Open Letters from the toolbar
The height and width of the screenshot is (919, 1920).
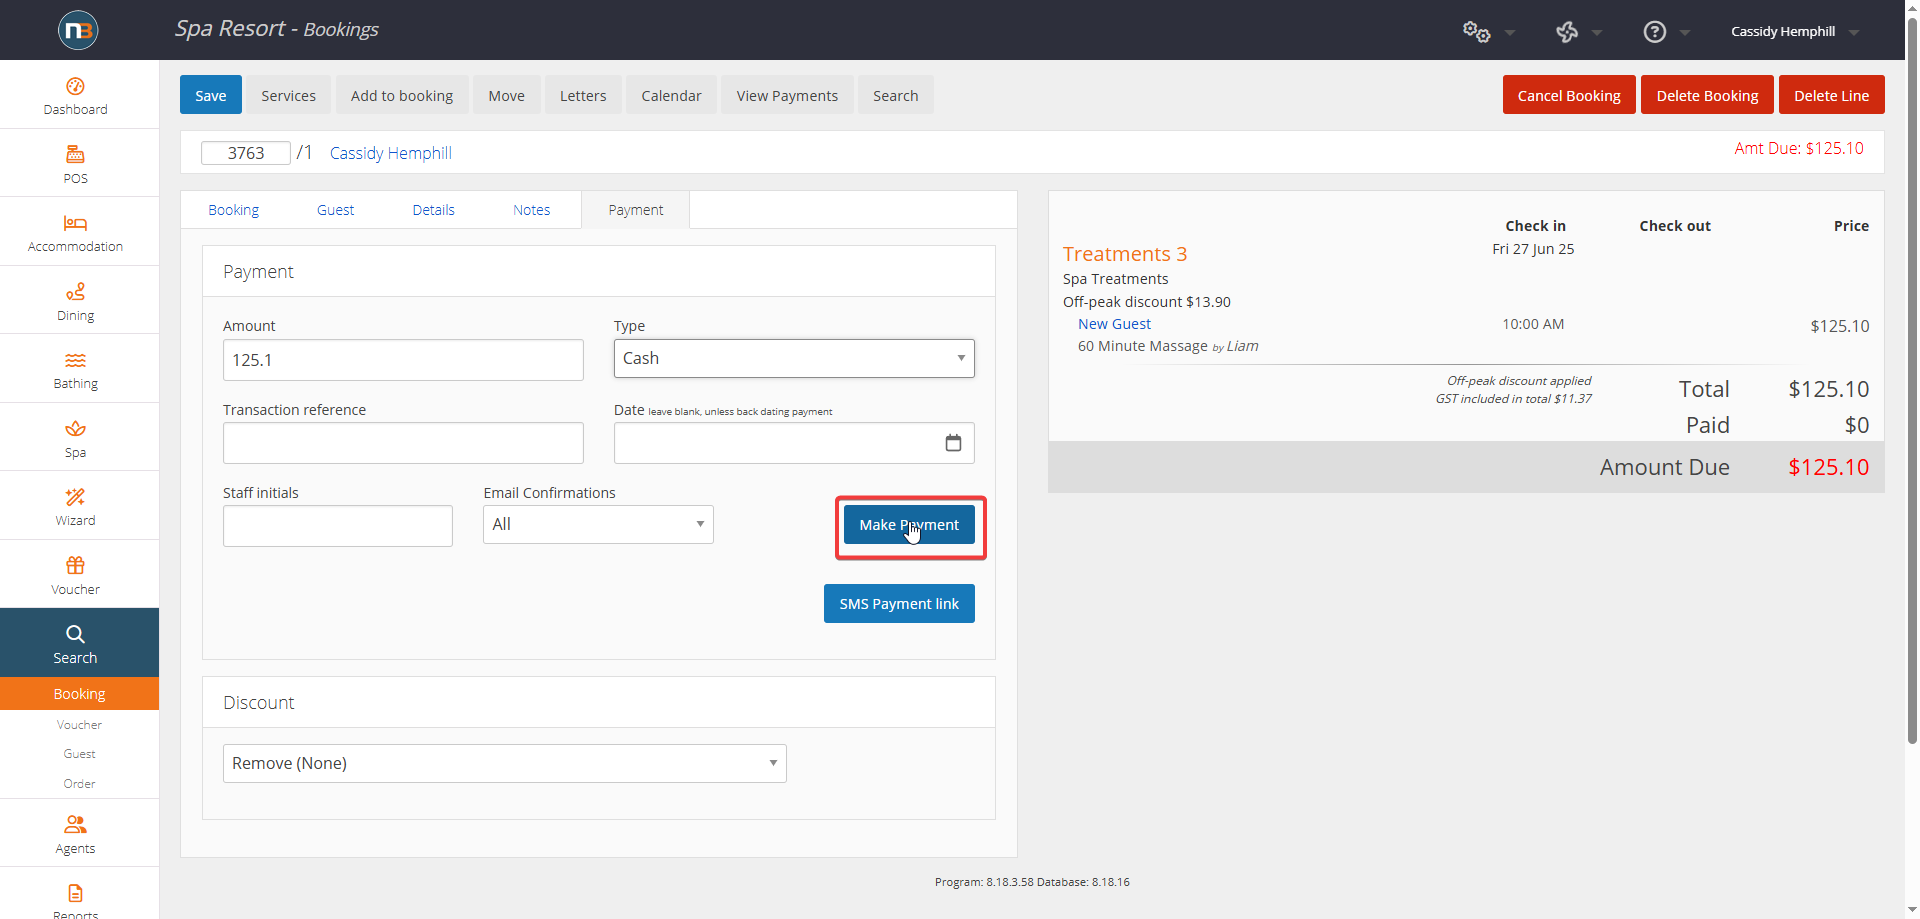click(583, 95)
